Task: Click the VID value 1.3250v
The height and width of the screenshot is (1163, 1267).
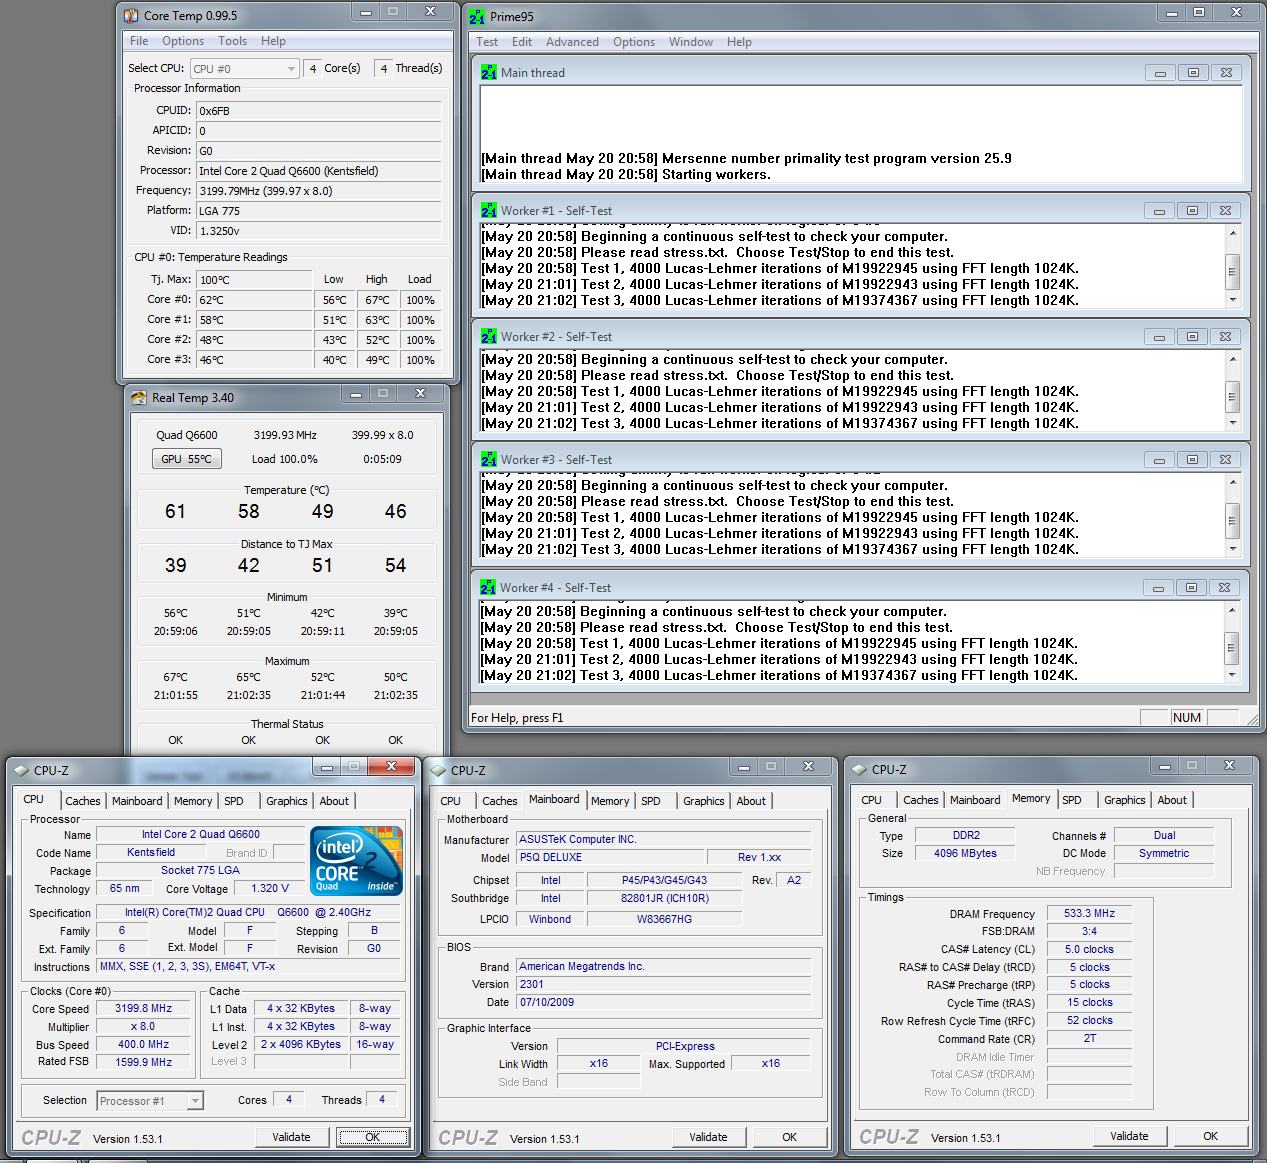Action: tap(318, 231)
